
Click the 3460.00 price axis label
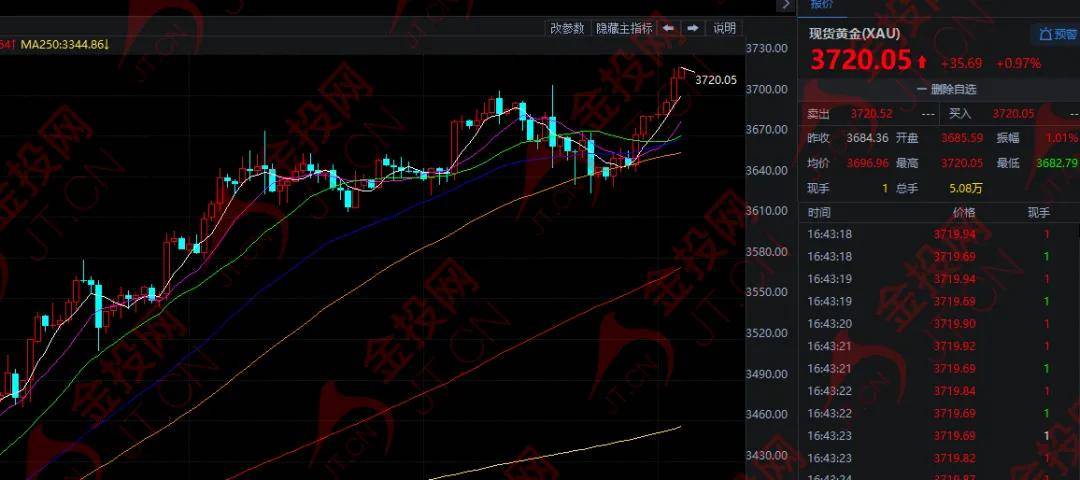(x=767, y=415)
